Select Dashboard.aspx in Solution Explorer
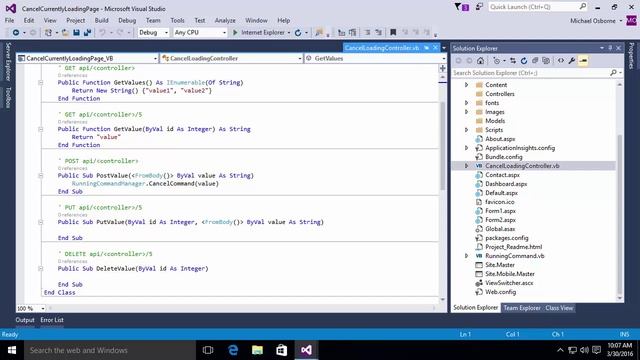Viewport: 640px width, 360px height. tap(506, 184)
